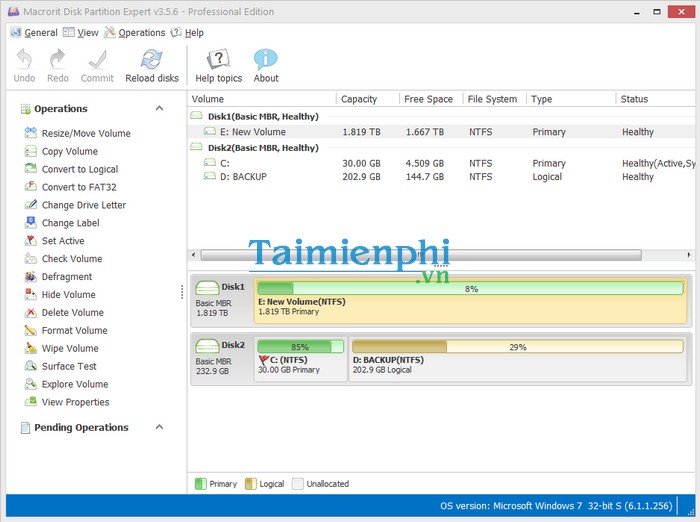Choose Change Drive Letter
Image resolution: width=700 pixels, height=522 pixels.
(83, 205)
